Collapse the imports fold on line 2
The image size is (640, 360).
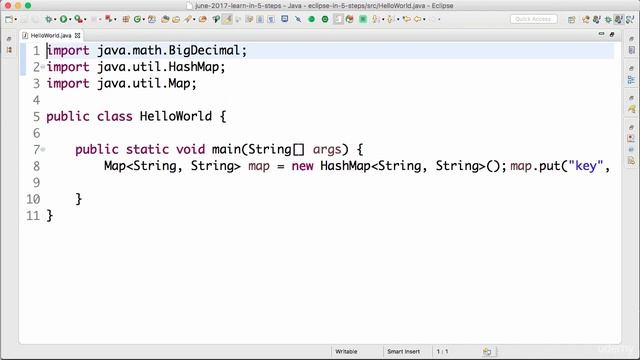(x=43, y=67)
